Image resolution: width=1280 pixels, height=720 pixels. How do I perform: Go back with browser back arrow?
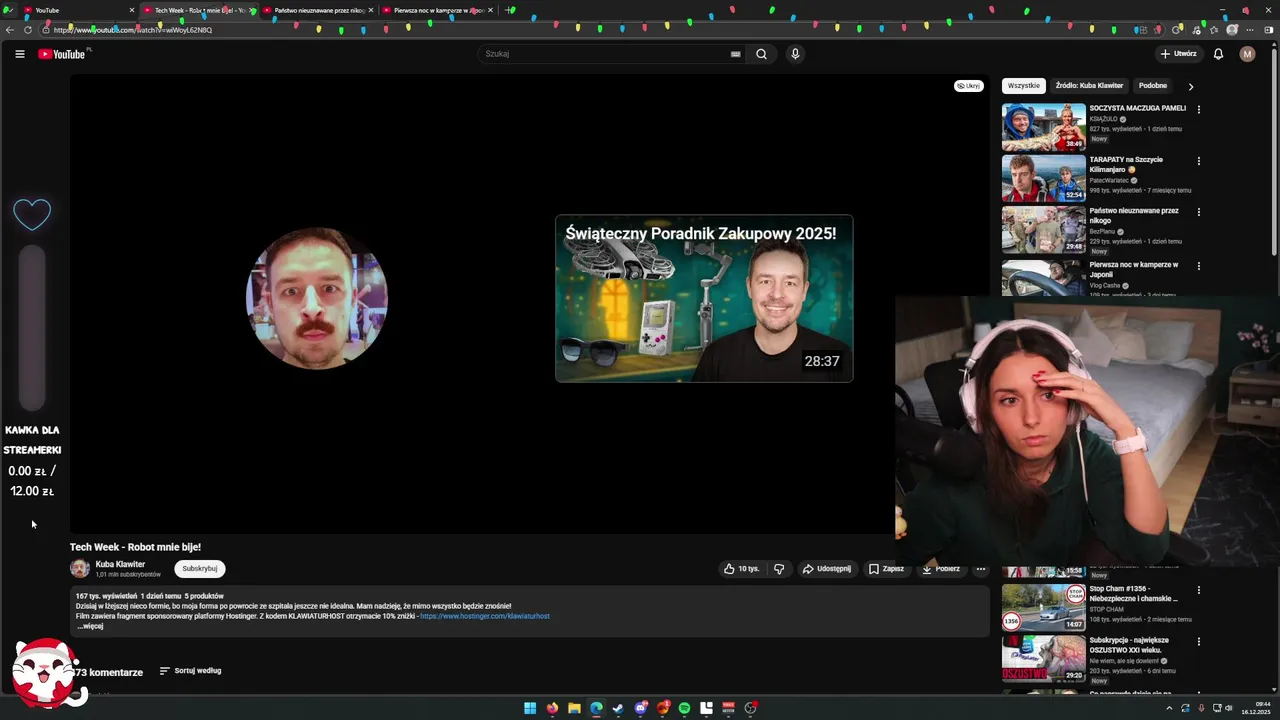tap(10, 30)
